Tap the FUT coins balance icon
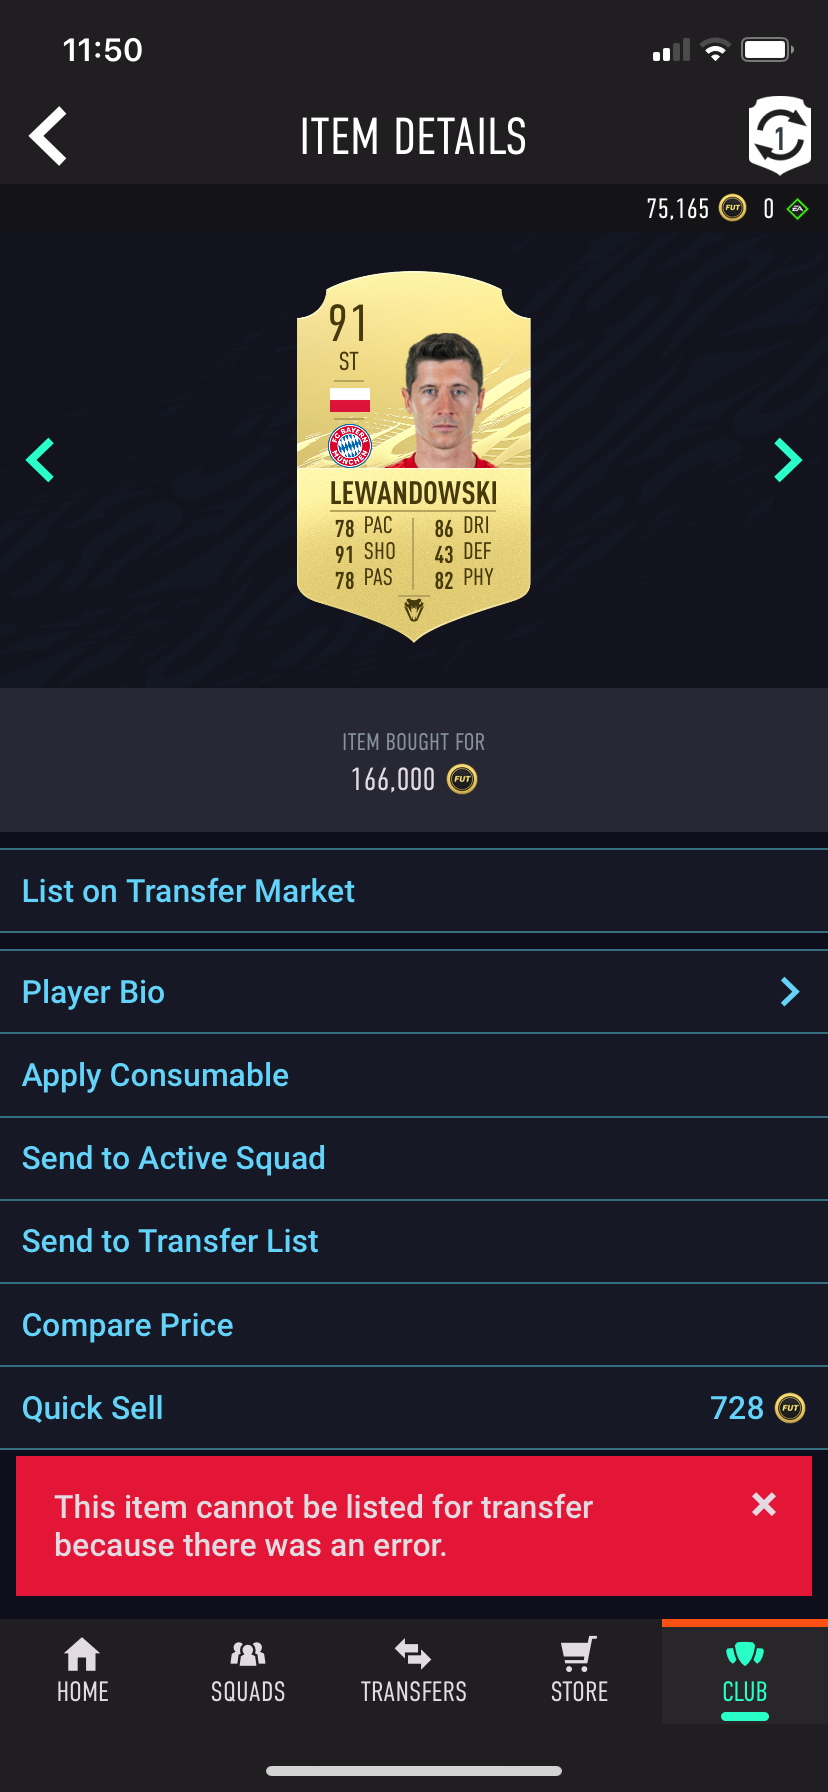The width and height of the screenshot is (828, 1792). (x=733, y=208)
